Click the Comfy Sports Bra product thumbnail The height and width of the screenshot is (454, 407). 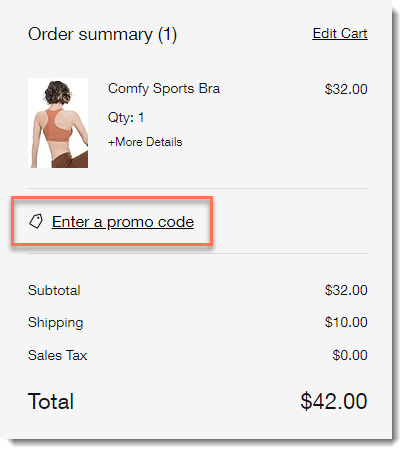(x=58, y=123)
